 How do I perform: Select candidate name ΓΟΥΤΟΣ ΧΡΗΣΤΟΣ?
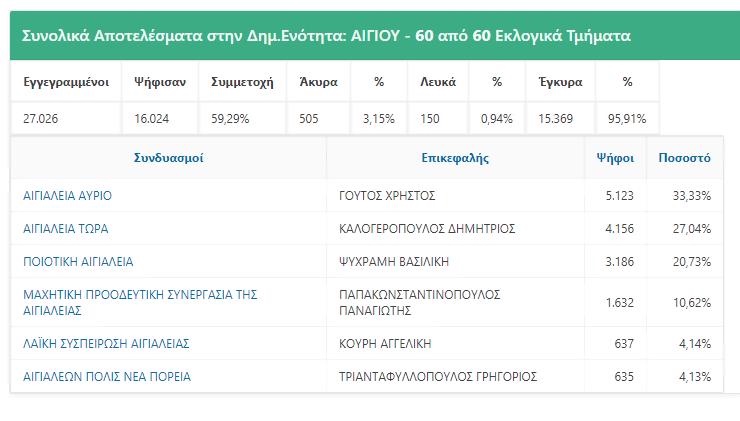(387, 195)
